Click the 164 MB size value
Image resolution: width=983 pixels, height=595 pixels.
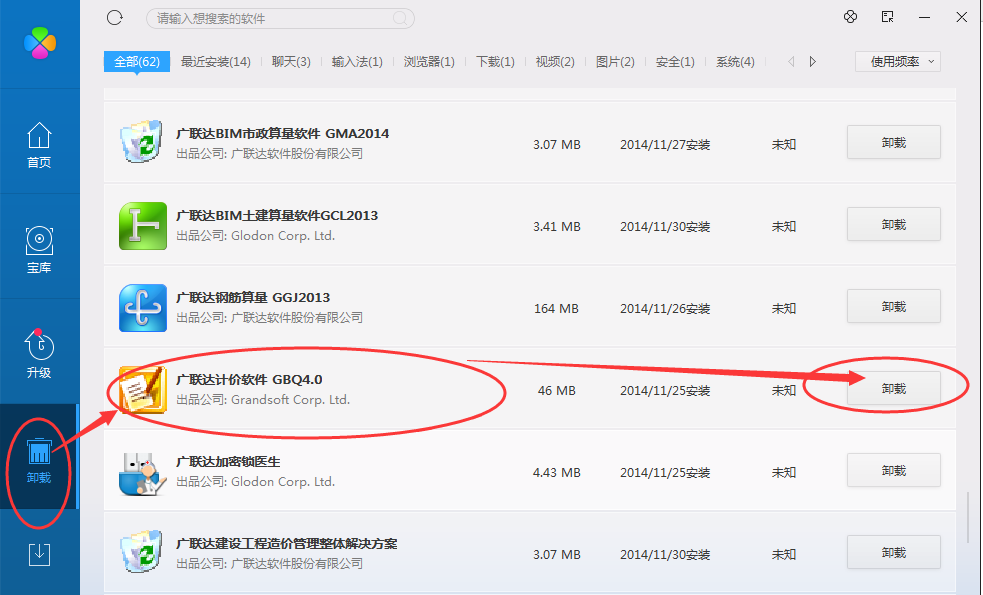[x=556, y=308]
